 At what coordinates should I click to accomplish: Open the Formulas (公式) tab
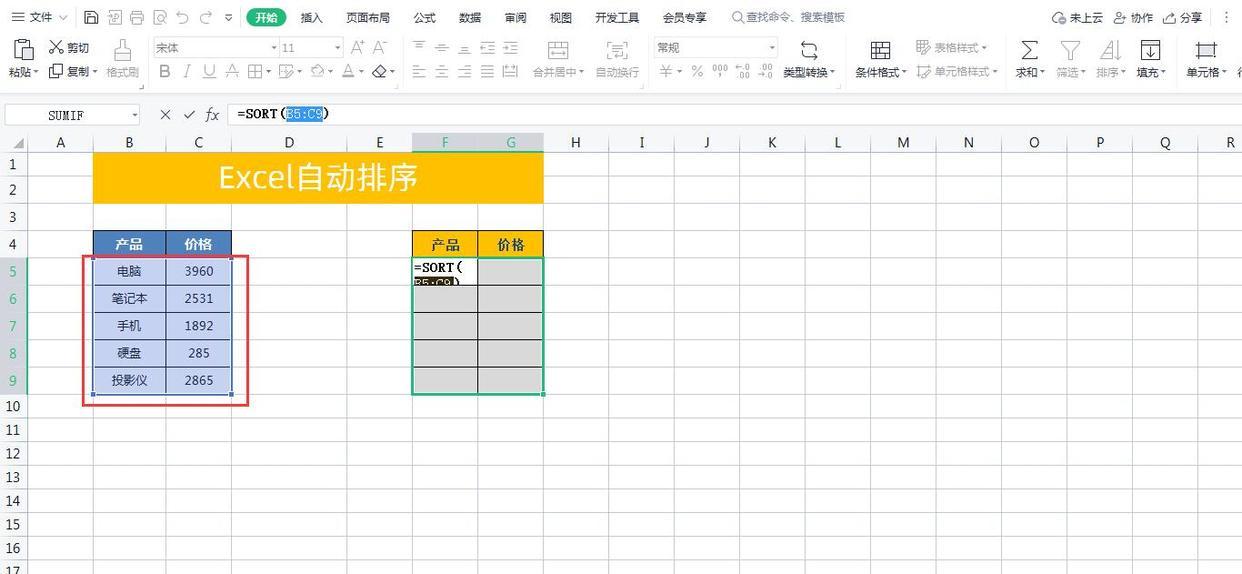424,17
